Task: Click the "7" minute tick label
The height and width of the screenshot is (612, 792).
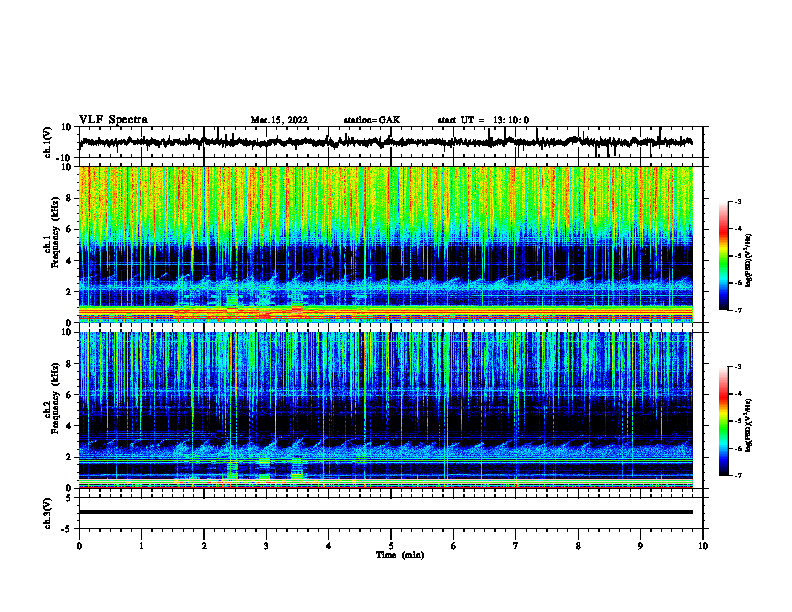Action: point(516,546)
